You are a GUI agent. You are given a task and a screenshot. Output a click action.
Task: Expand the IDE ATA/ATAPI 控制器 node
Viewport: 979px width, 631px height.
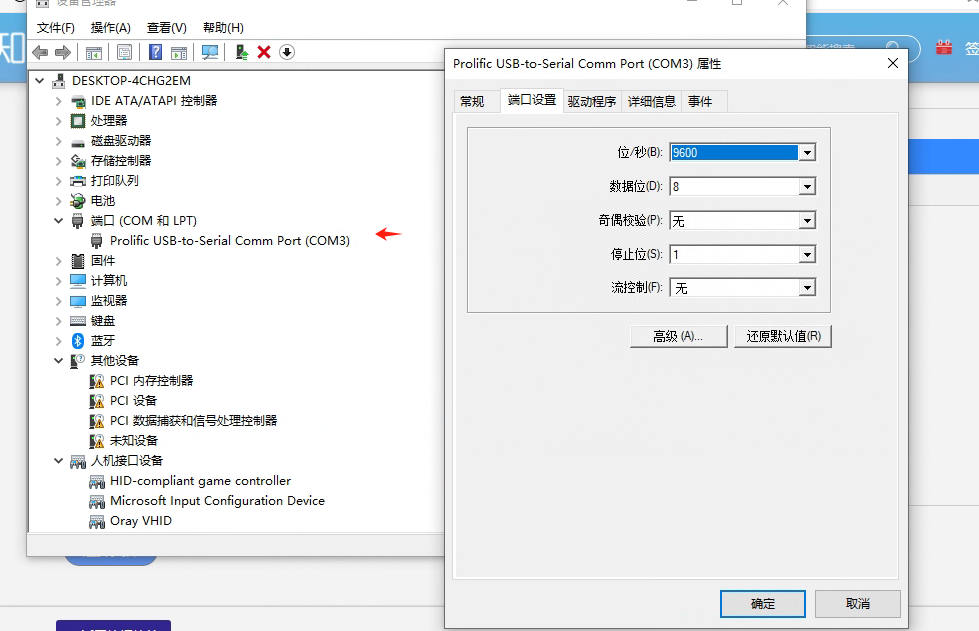click(x=59, y=101)
